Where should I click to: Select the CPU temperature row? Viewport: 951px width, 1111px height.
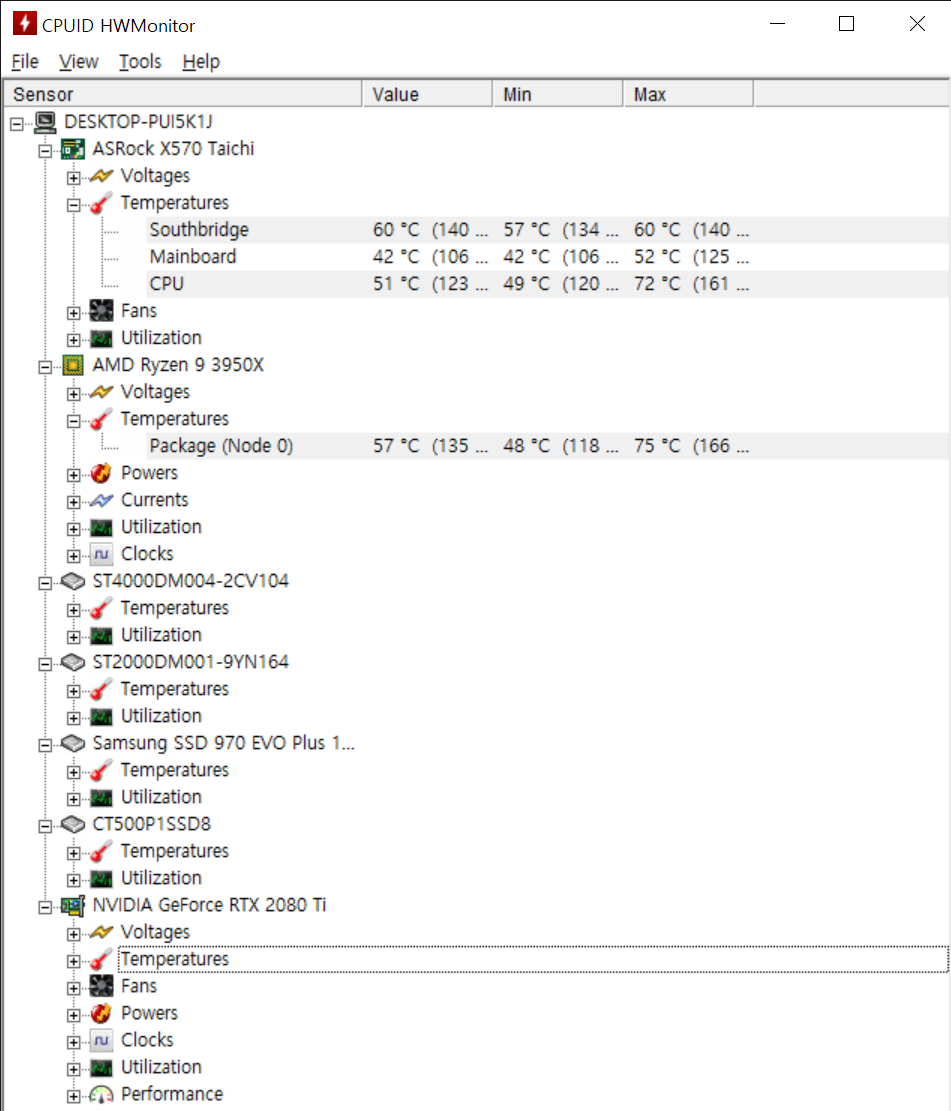[548, 283]
